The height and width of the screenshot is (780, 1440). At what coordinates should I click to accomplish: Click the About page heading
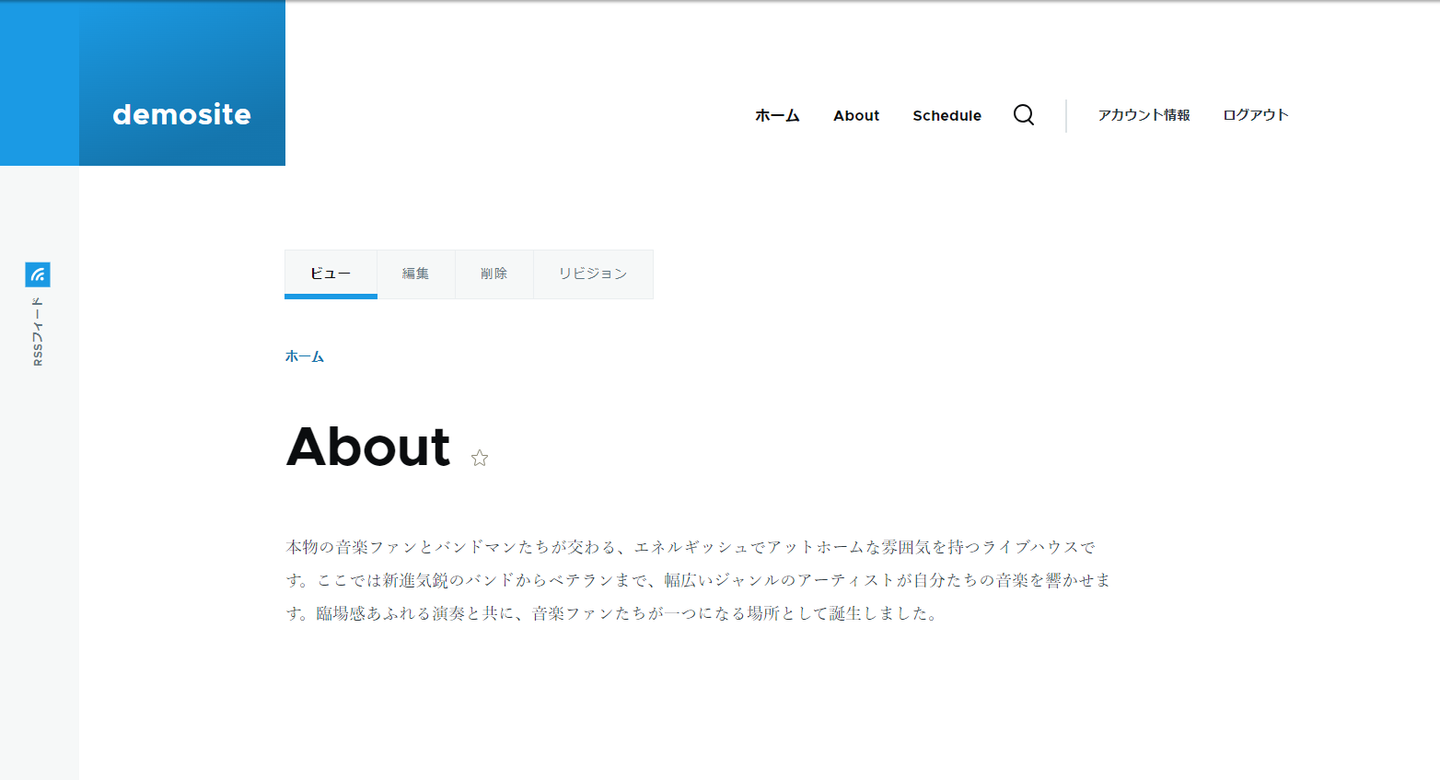(368, 446)
